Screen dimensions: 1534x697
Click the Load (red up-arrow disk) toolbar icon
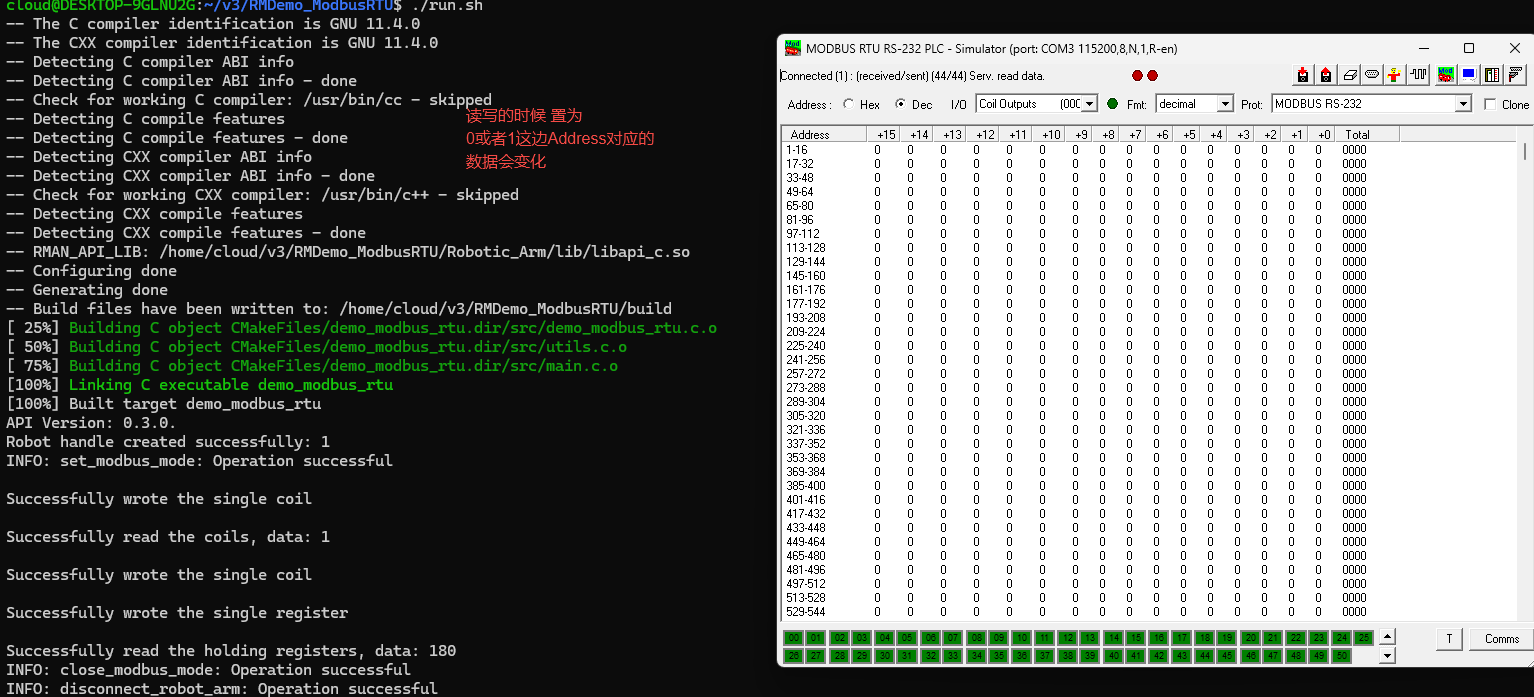[x=1326, y=75]
